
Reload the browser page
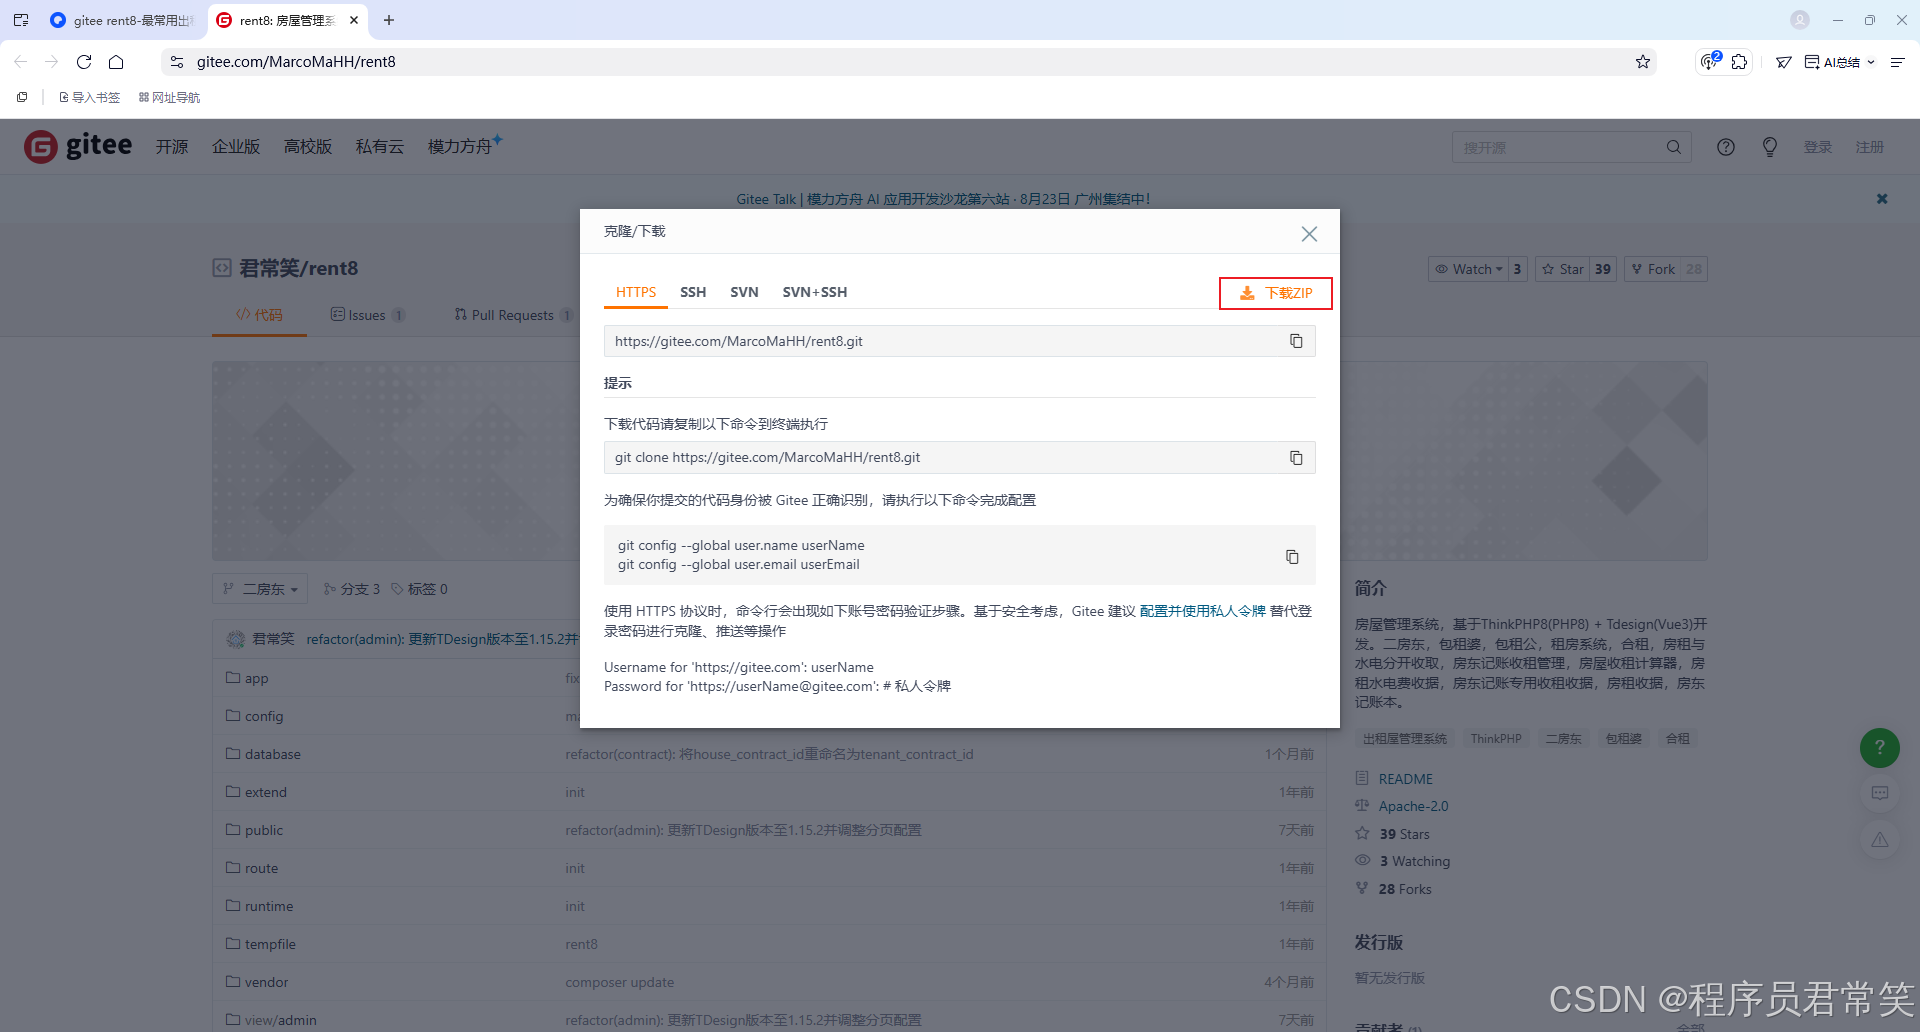point(84,62)
